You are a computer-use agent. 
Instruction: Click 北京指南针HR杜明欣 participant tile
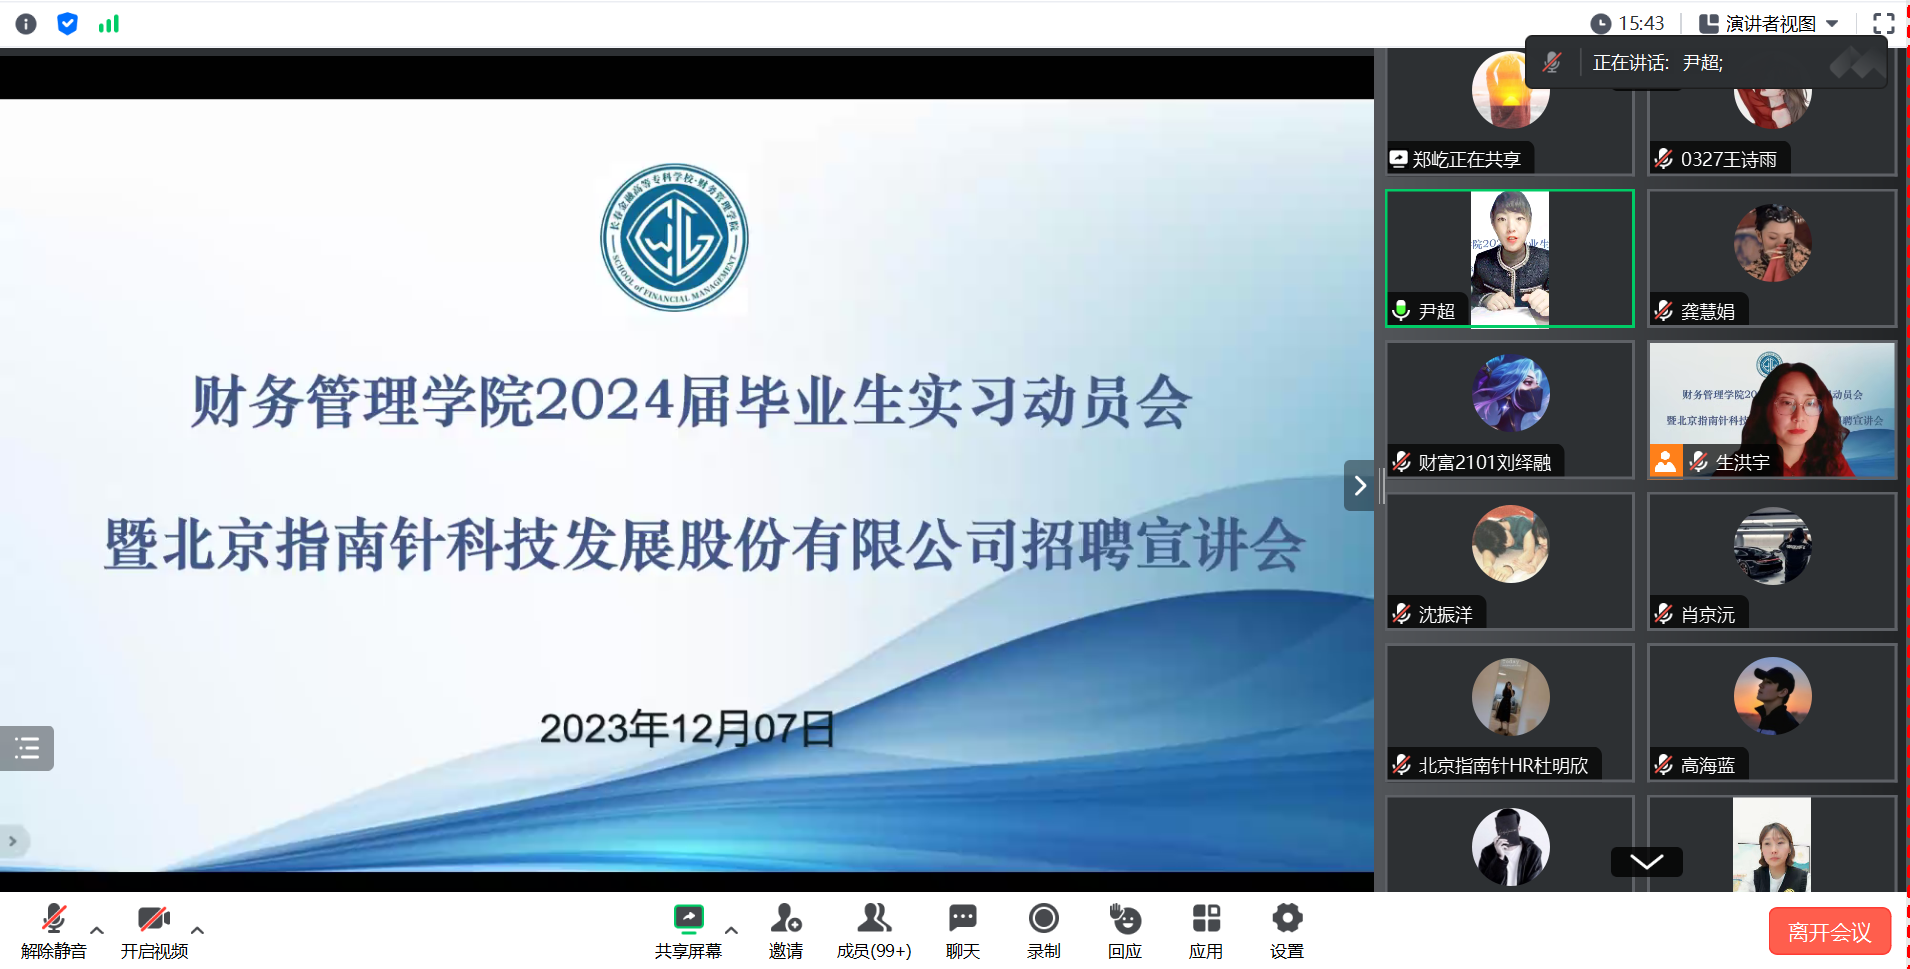coord(1510,713)
